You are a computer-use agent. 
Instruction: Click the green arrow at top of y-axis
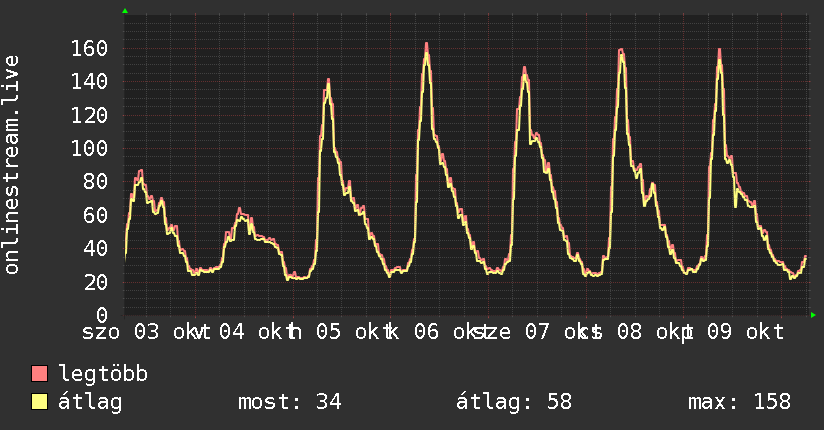[125, 11]
